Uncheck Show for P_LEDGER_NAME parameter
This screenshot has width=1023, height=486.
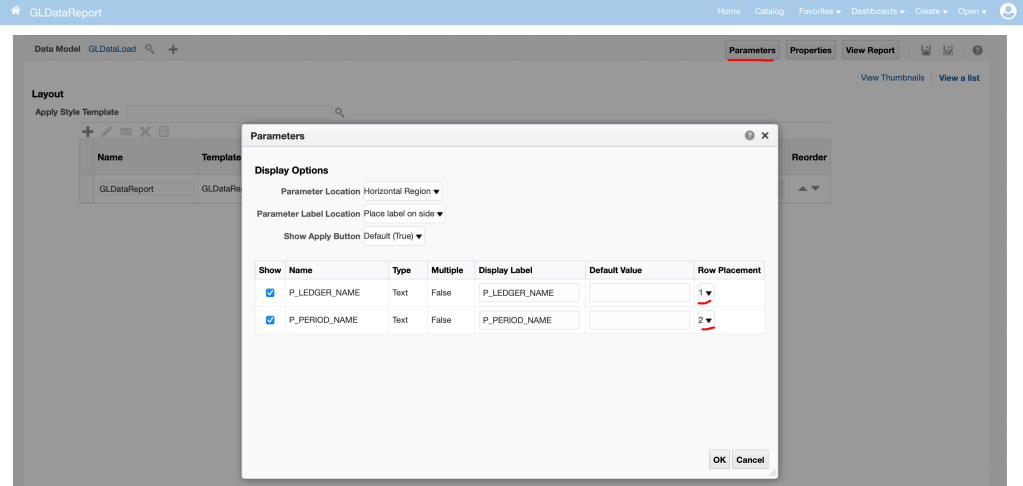pyautogui.click(x=270, y=293)
